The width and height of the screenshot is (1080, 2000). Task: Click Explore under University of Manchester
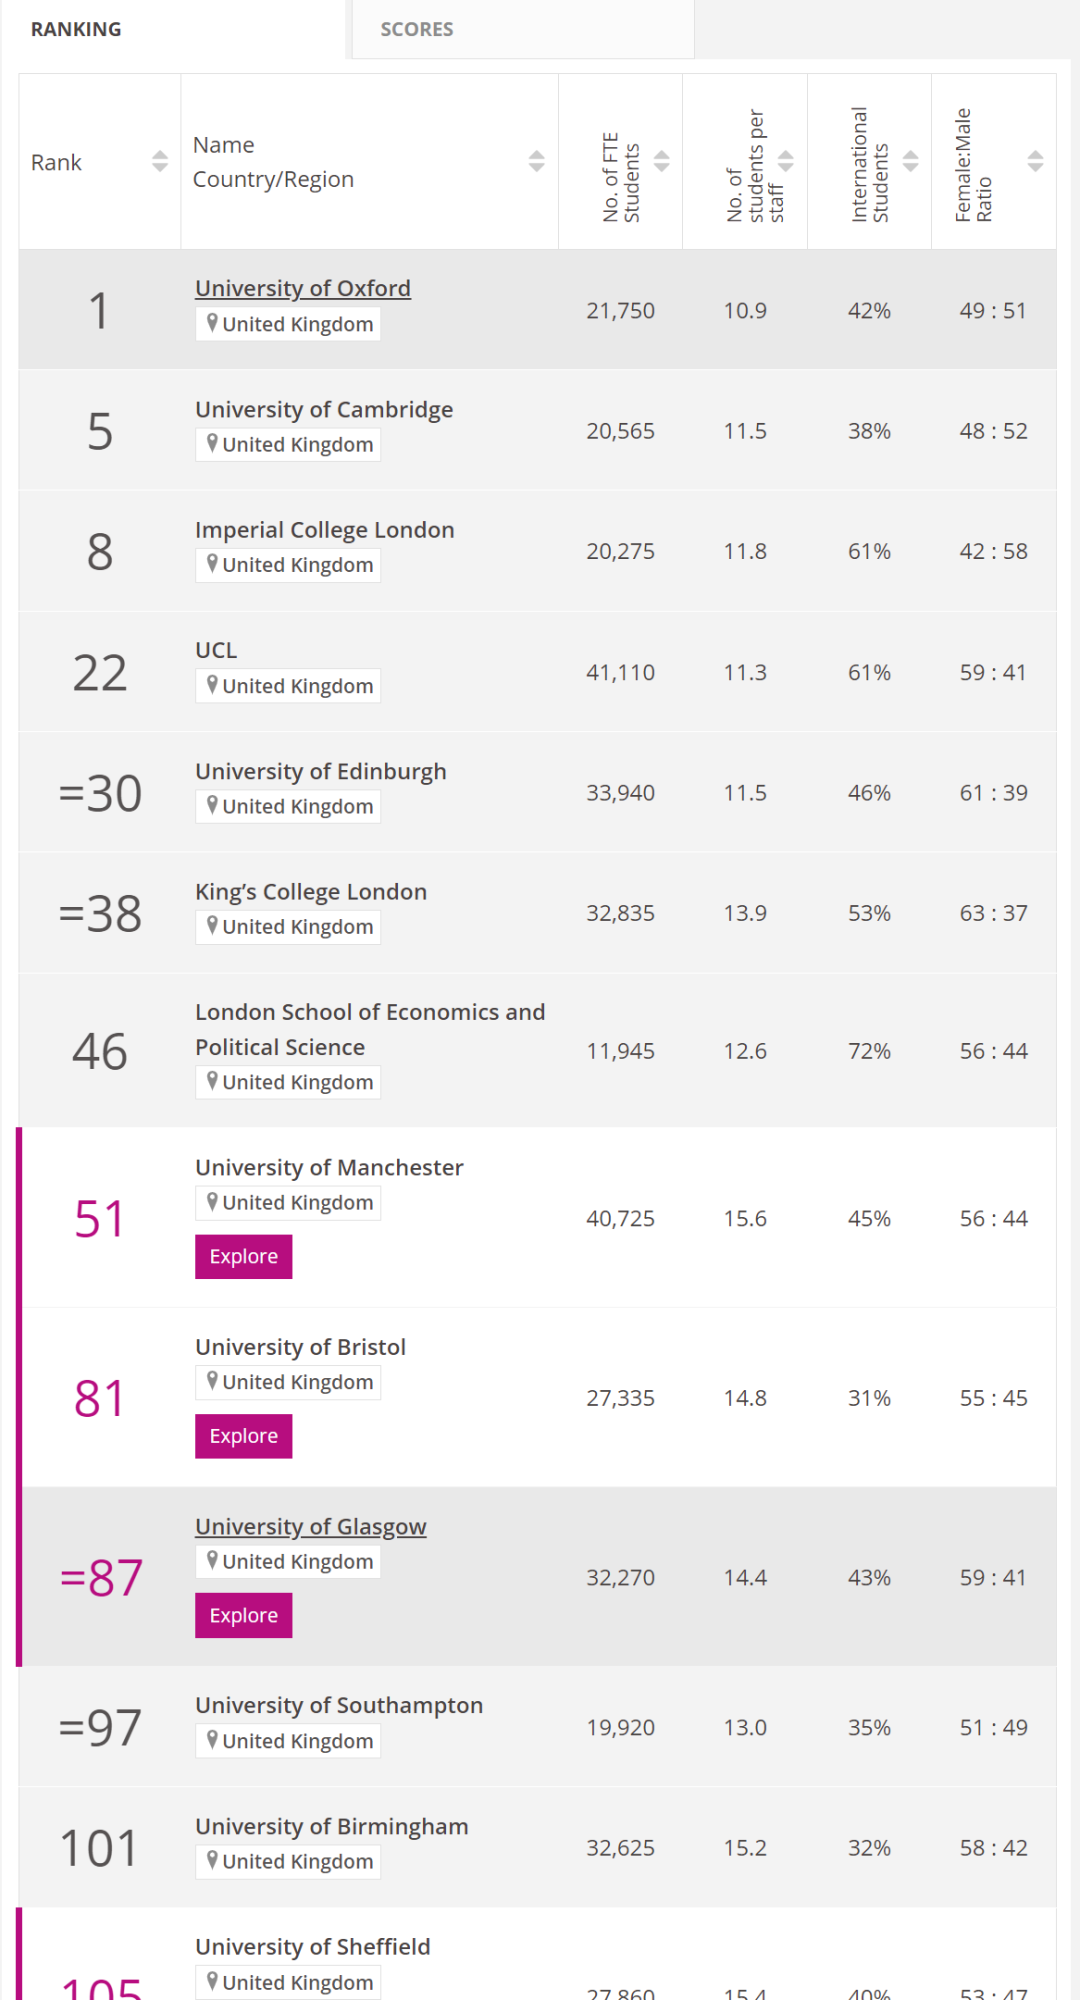pos(243,1256)
